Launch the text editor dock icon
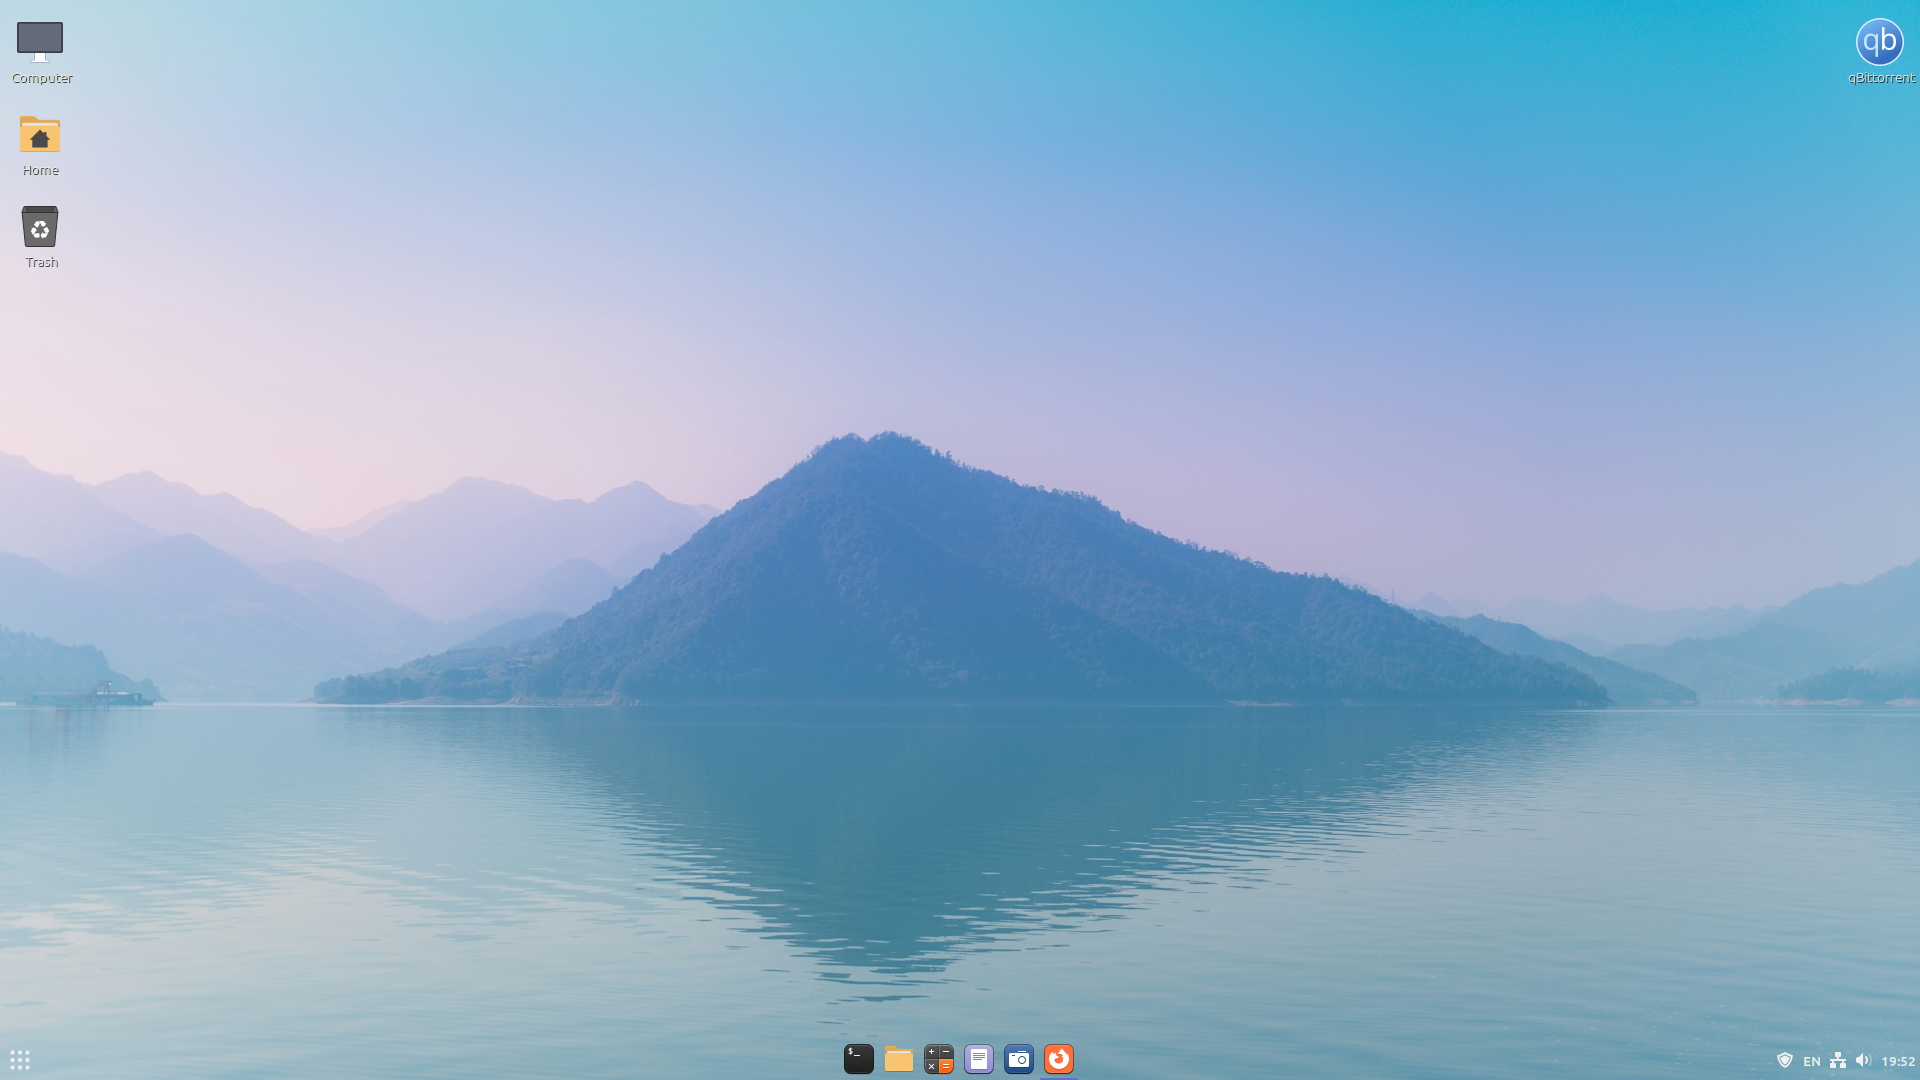The image size is (1920, 1080). 978,1059
